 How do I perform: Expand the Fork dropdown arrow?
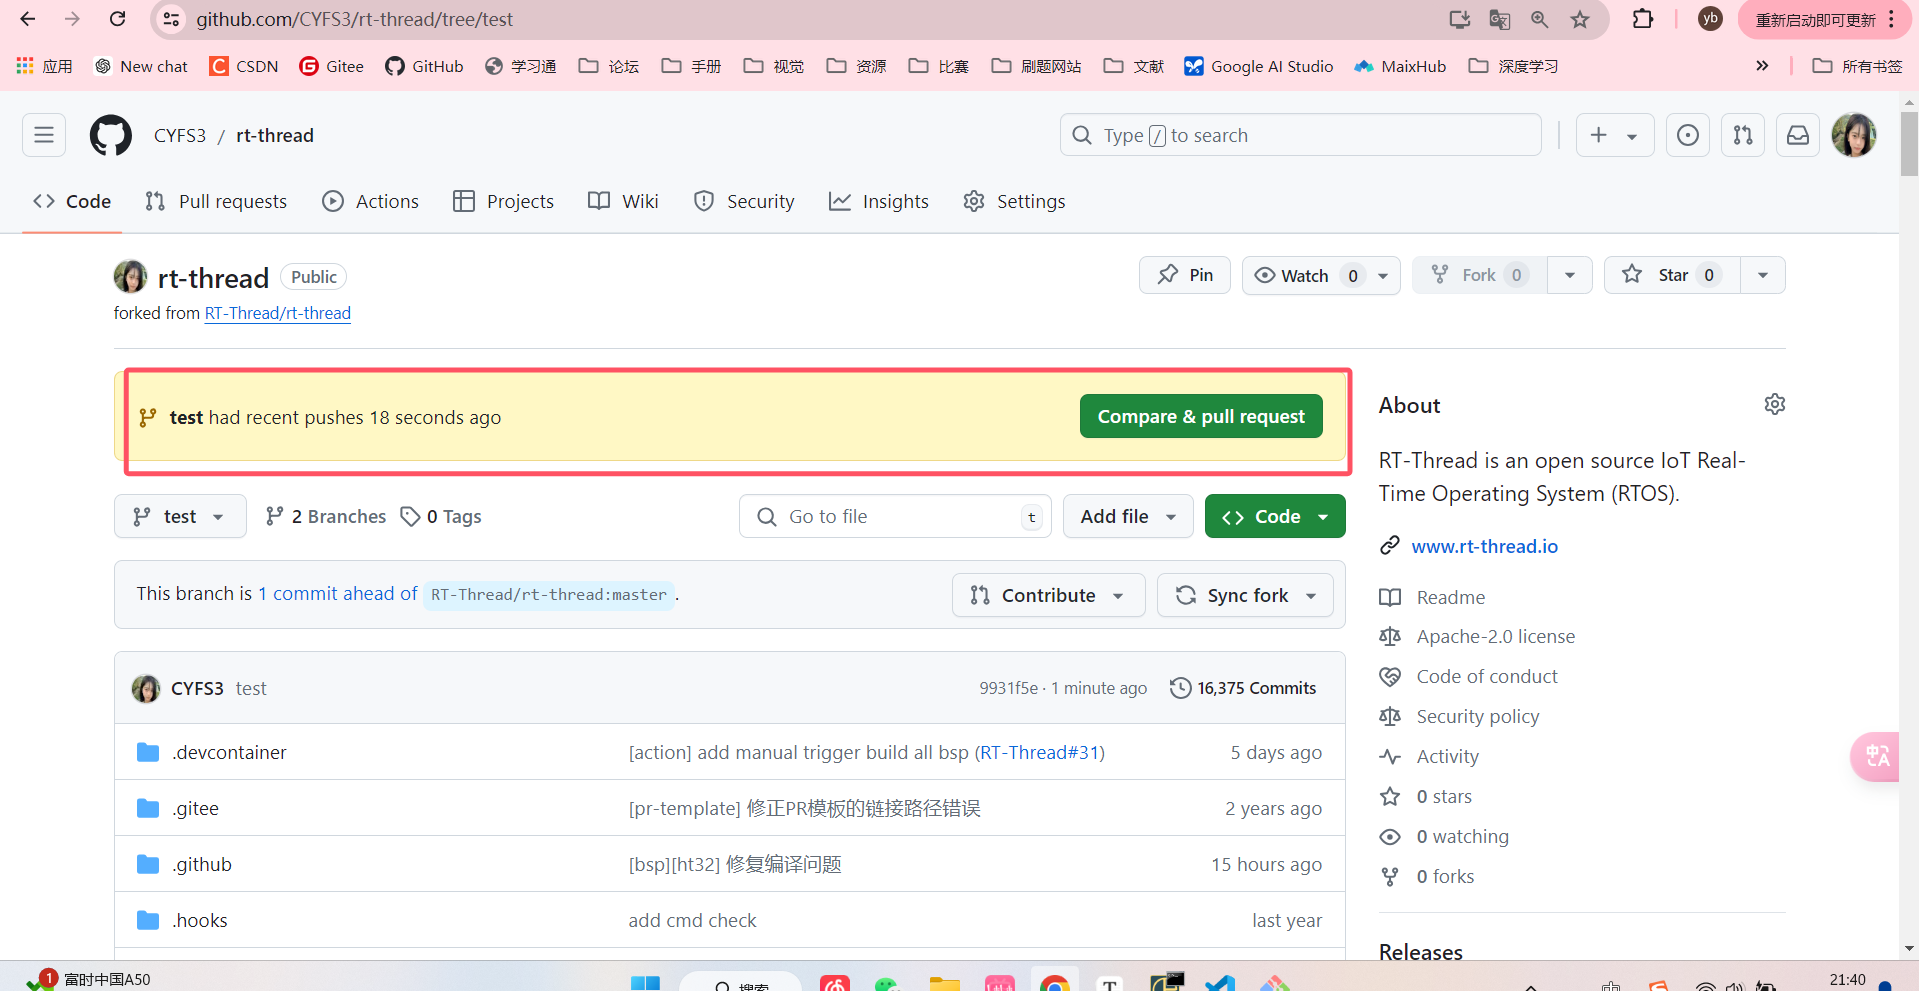pos(1570,275)
